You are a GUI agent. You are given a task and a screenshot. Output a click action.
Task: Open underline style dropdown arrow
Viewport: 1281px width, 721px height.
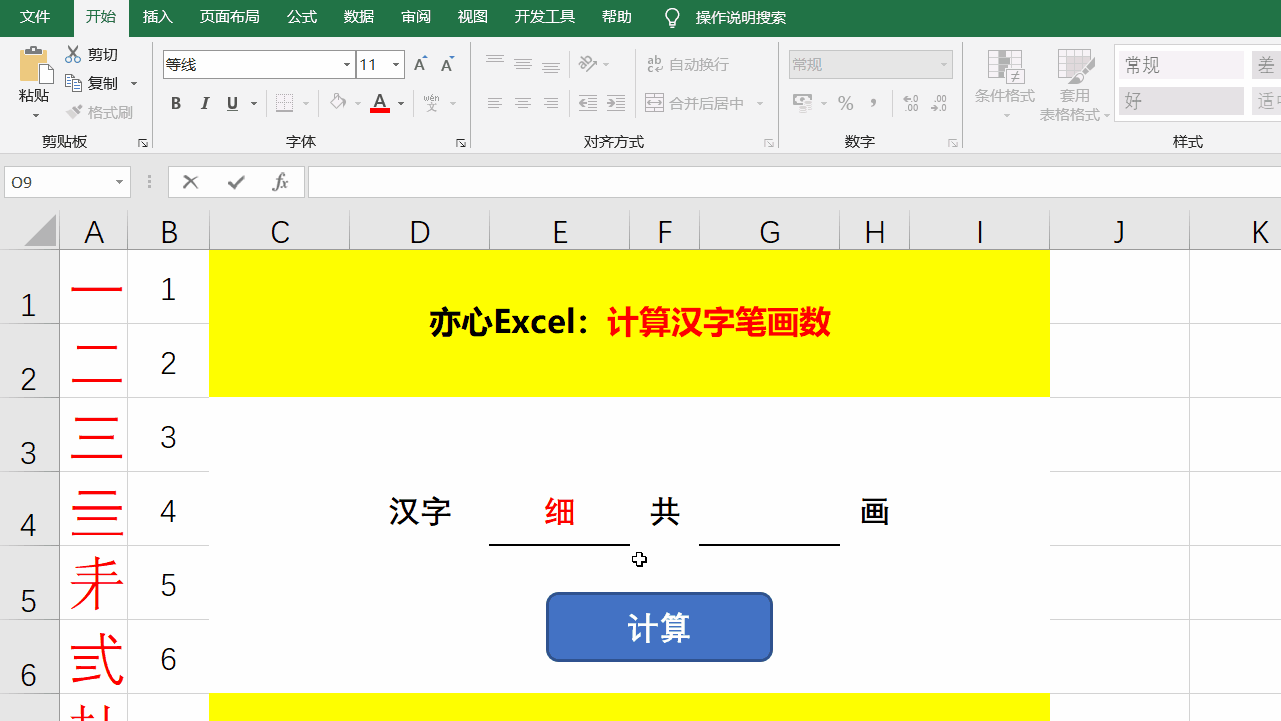(x=254, y=103)
